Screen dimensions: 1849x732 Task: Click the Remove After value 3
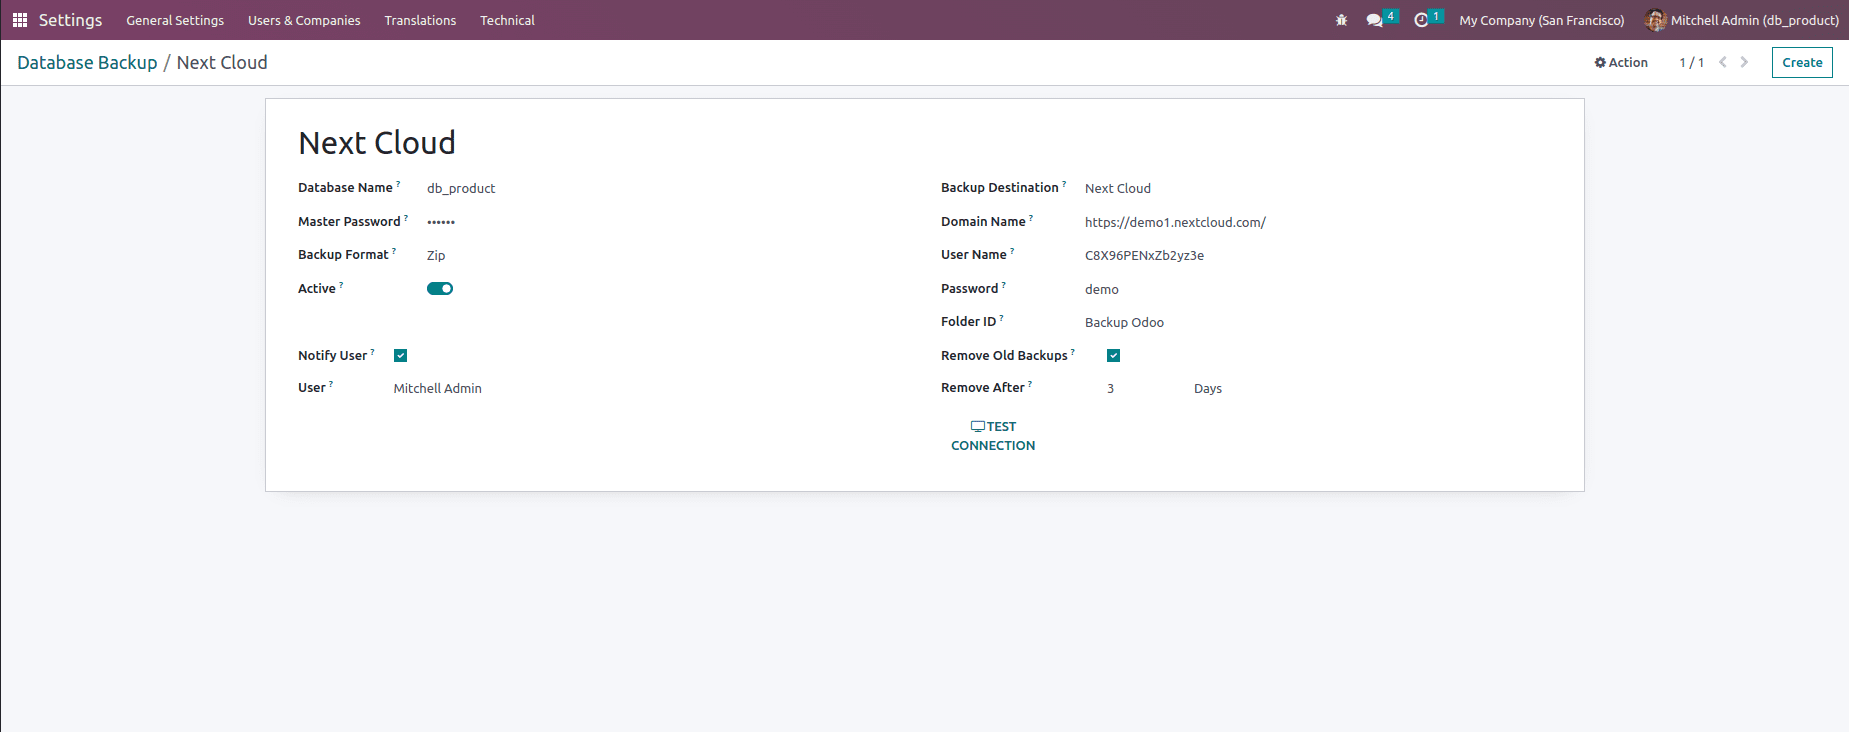pyautogui.click(x=1110, y=389)
